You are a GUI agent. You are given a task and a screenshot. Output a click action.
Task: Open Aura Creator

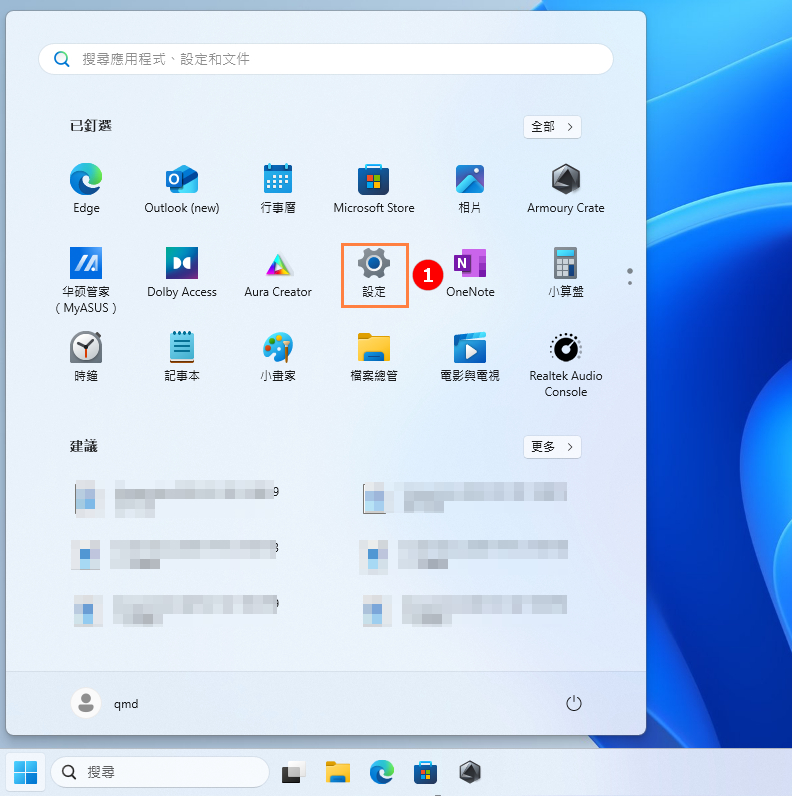click(x=278, y=274)
